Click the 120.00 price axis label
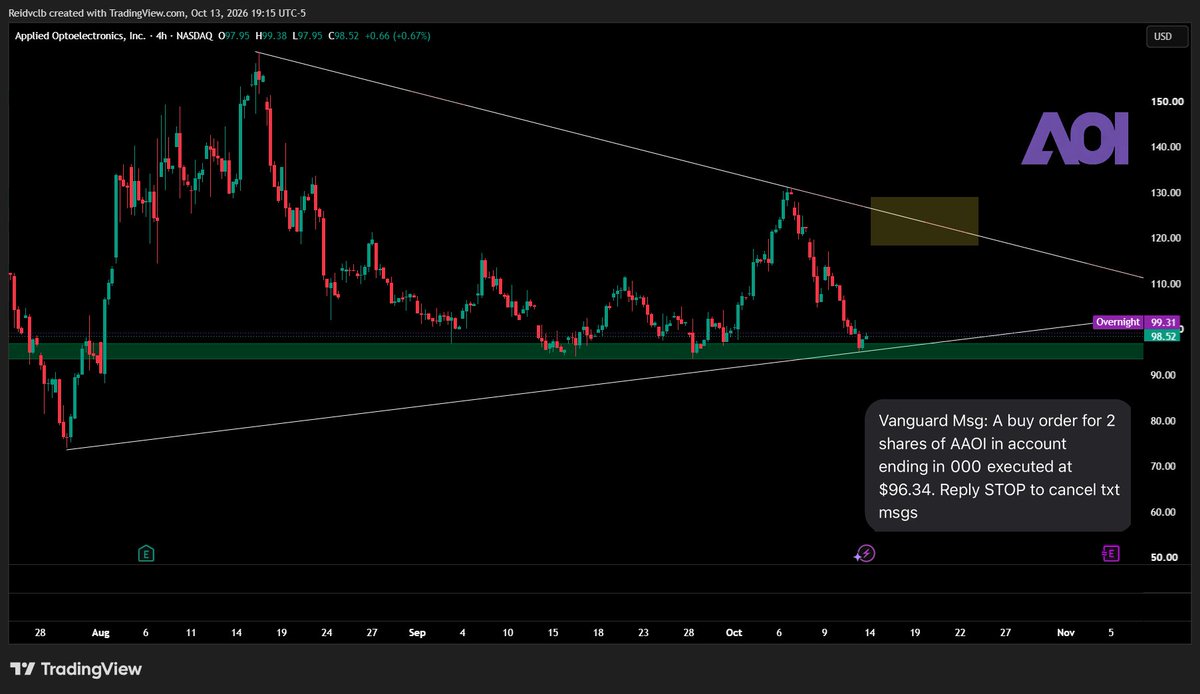Viewport: 1200px width, 694px height. coord(1165,239)
